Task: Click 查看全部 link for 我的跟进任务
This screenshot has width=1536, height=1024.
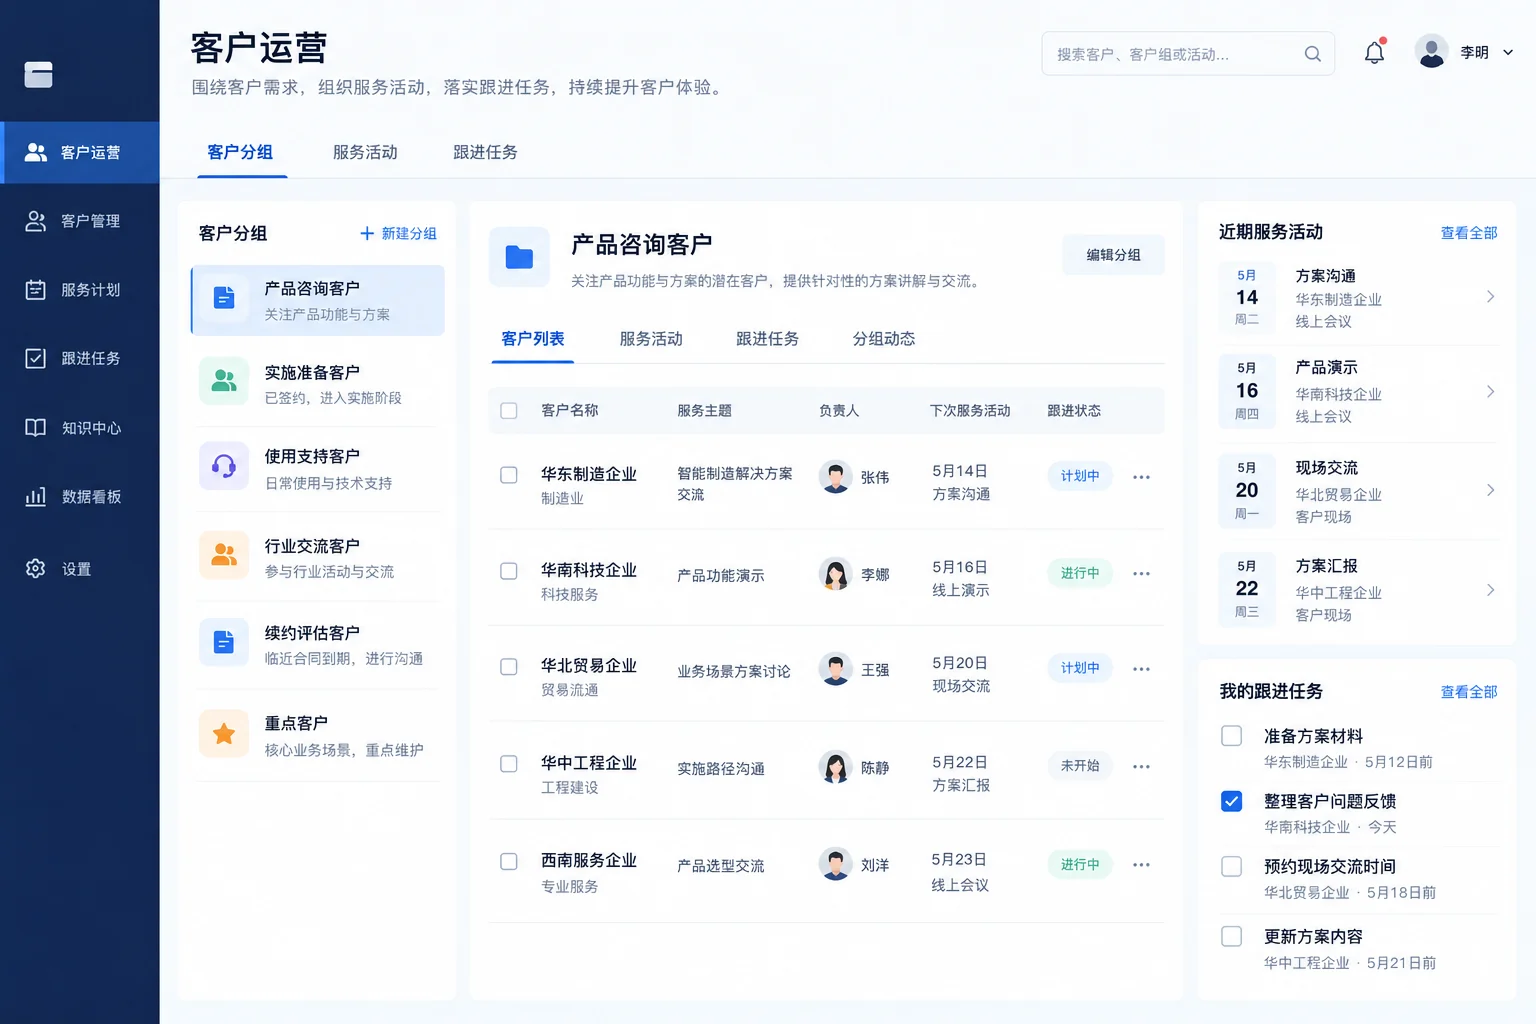Action: [1469, 692]
